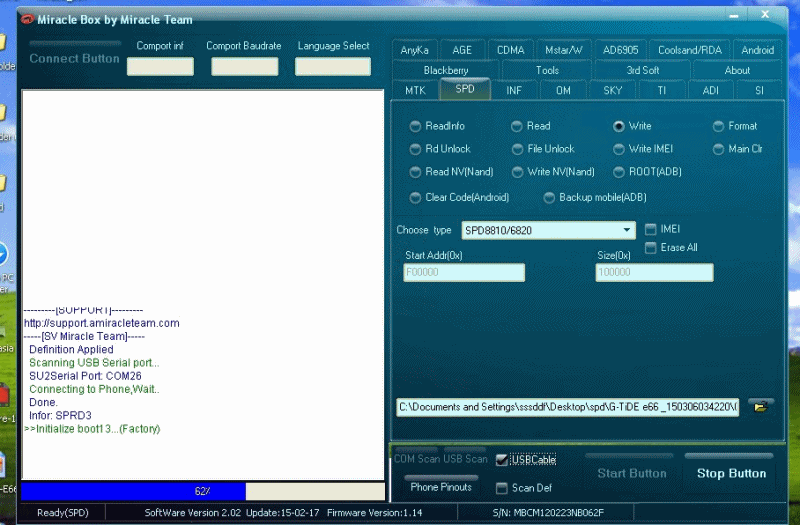Switch to the AnyKa tab
This screenshot has width=800, height=525.
(414, 50)
